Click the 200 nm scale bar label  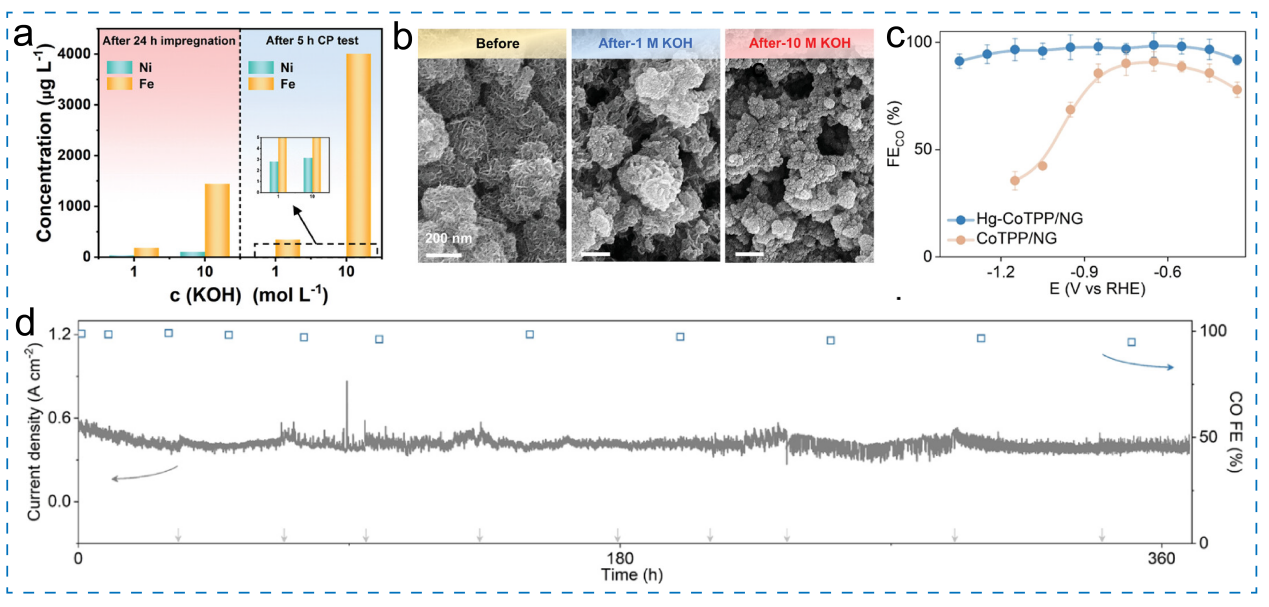446,238
